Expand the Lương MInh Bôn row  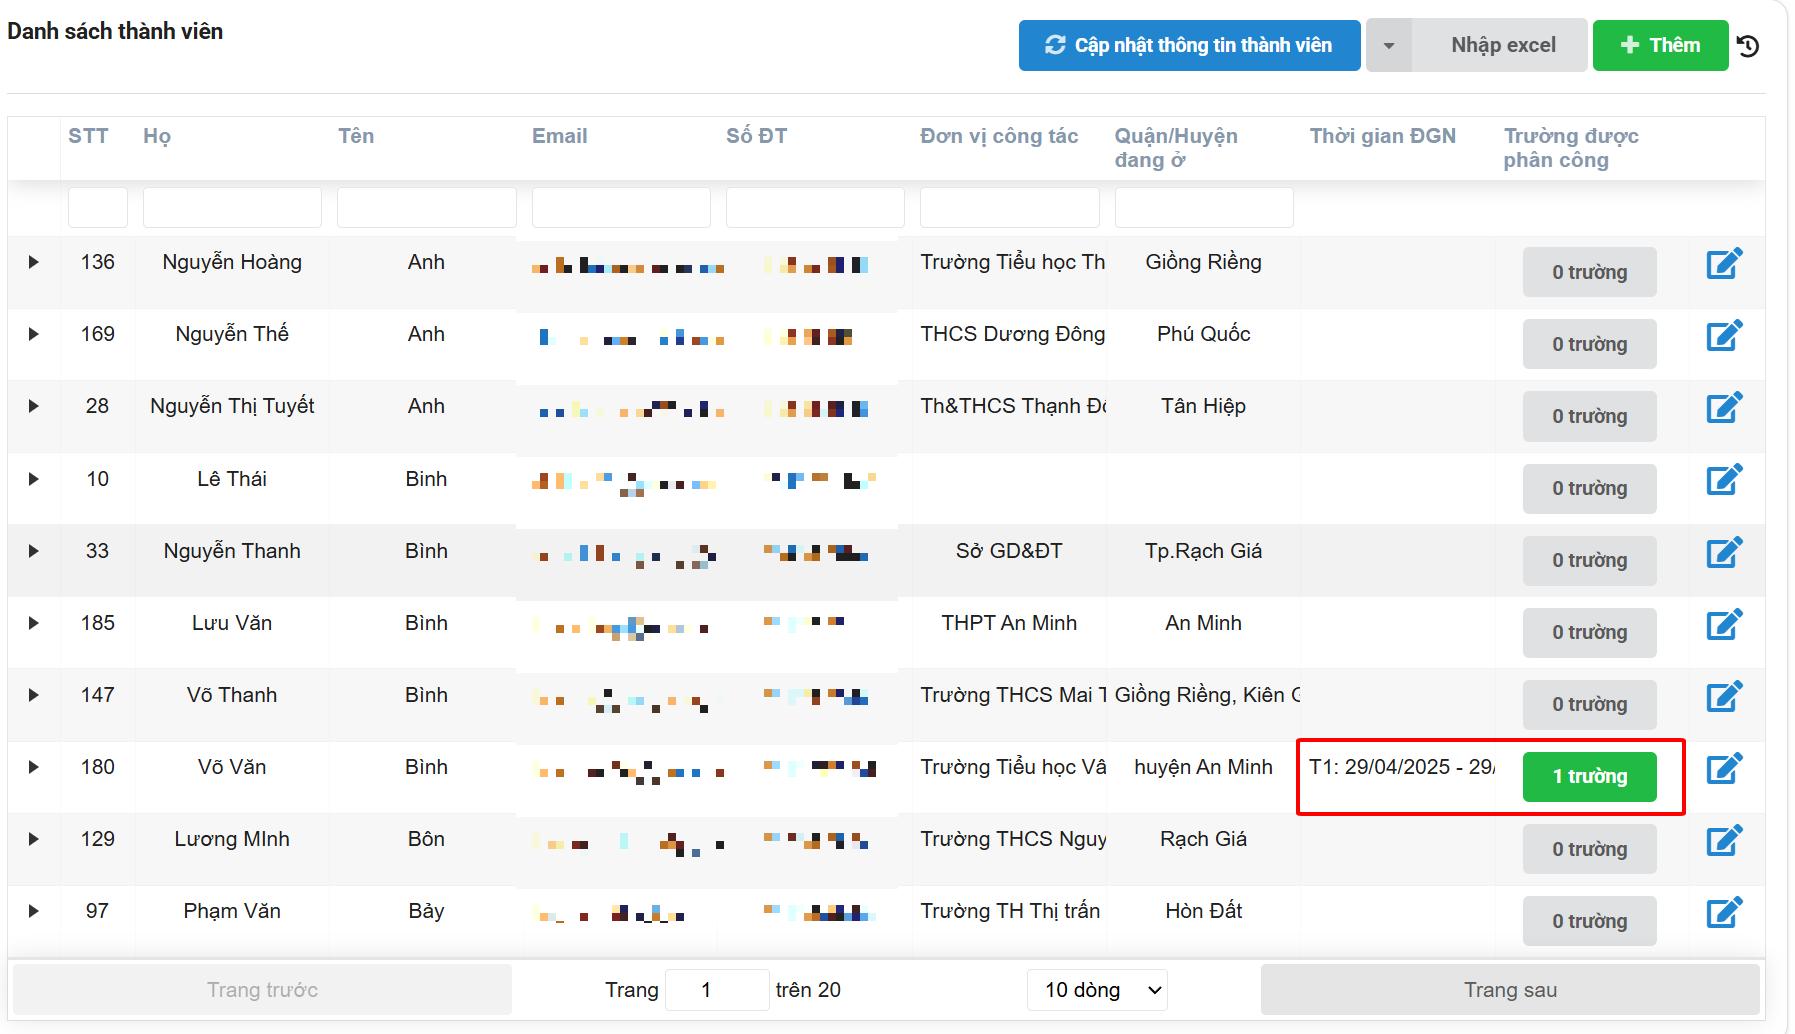tap(33, 839)
